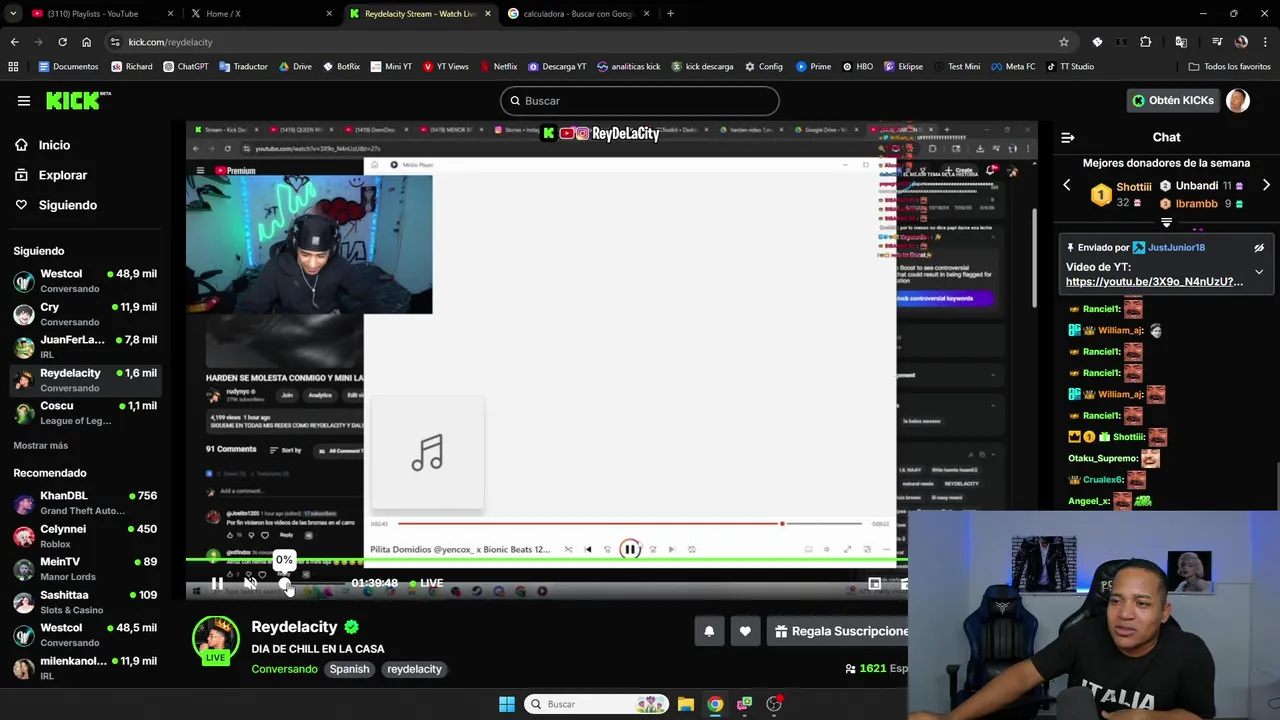Open Reydelacity channel avatar
This screenshot has width=1280, height=720.
[x=216, y=640]
